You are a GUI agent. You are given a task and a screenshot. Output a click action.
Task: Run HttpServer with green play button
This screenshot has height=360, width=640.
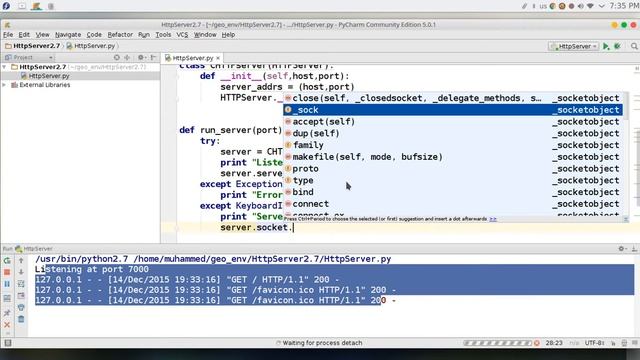click(x=606, y=47)
